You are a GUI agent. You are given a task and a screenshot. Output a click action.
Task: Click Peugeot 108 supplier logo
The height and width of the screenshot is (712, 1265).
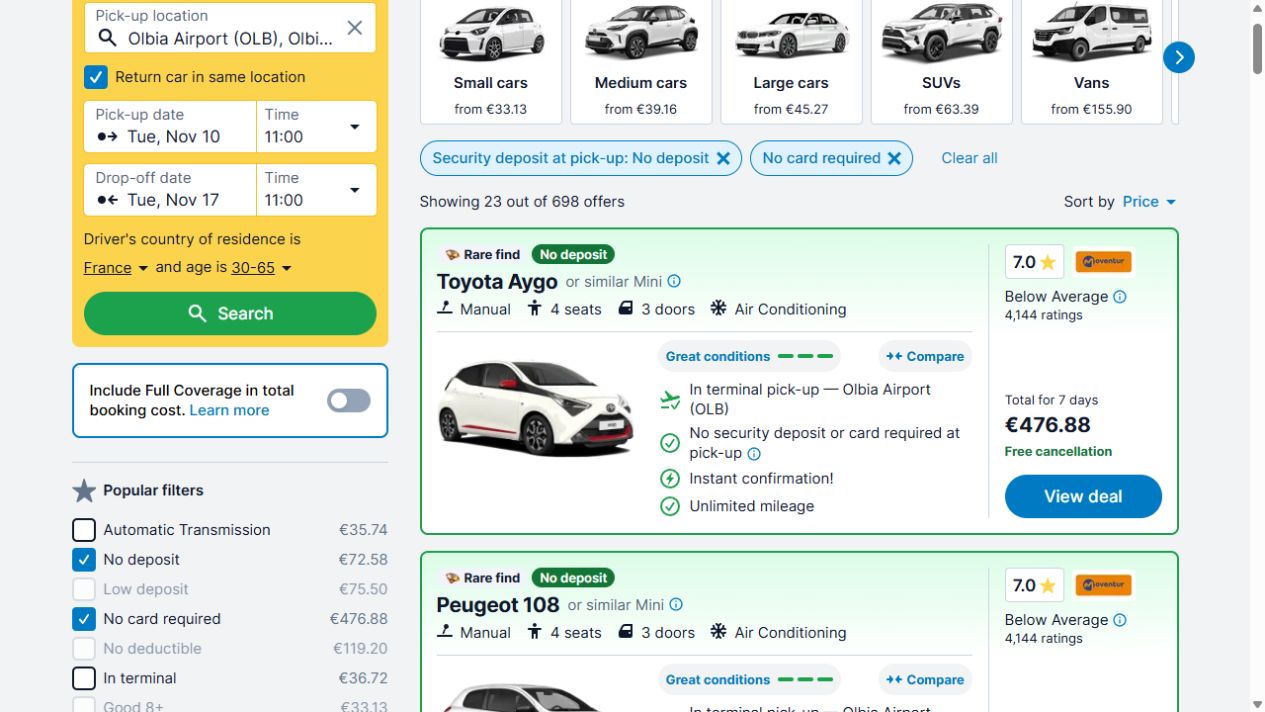1103,585
